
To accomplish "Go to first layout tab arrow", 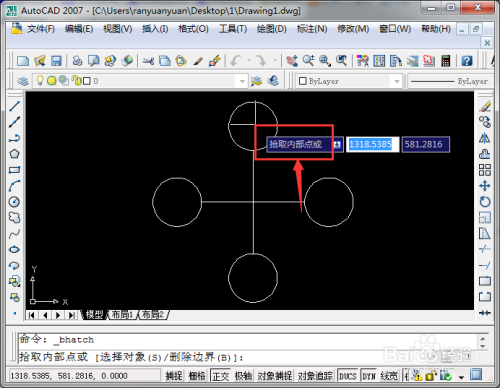I will 32,315.
